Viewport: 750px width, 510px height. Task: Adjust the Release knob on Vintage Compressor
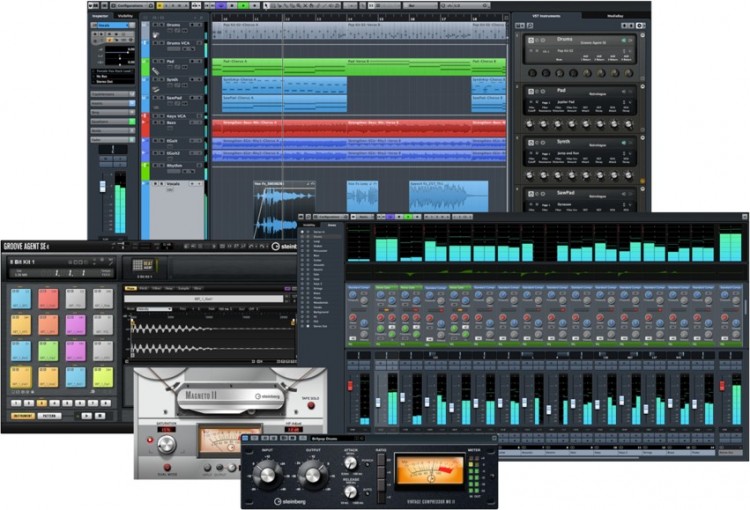350,491
